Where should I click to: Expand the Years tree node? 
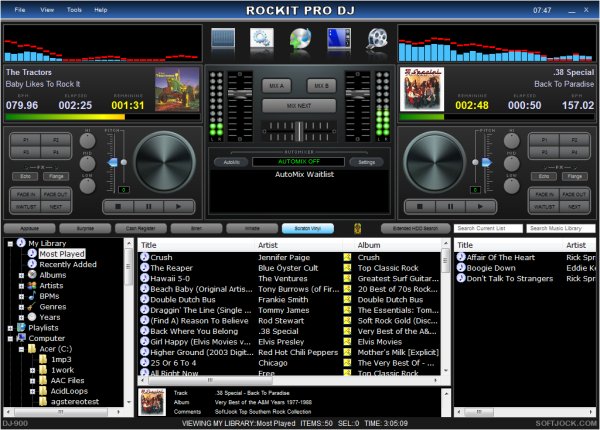click(21, 317)
